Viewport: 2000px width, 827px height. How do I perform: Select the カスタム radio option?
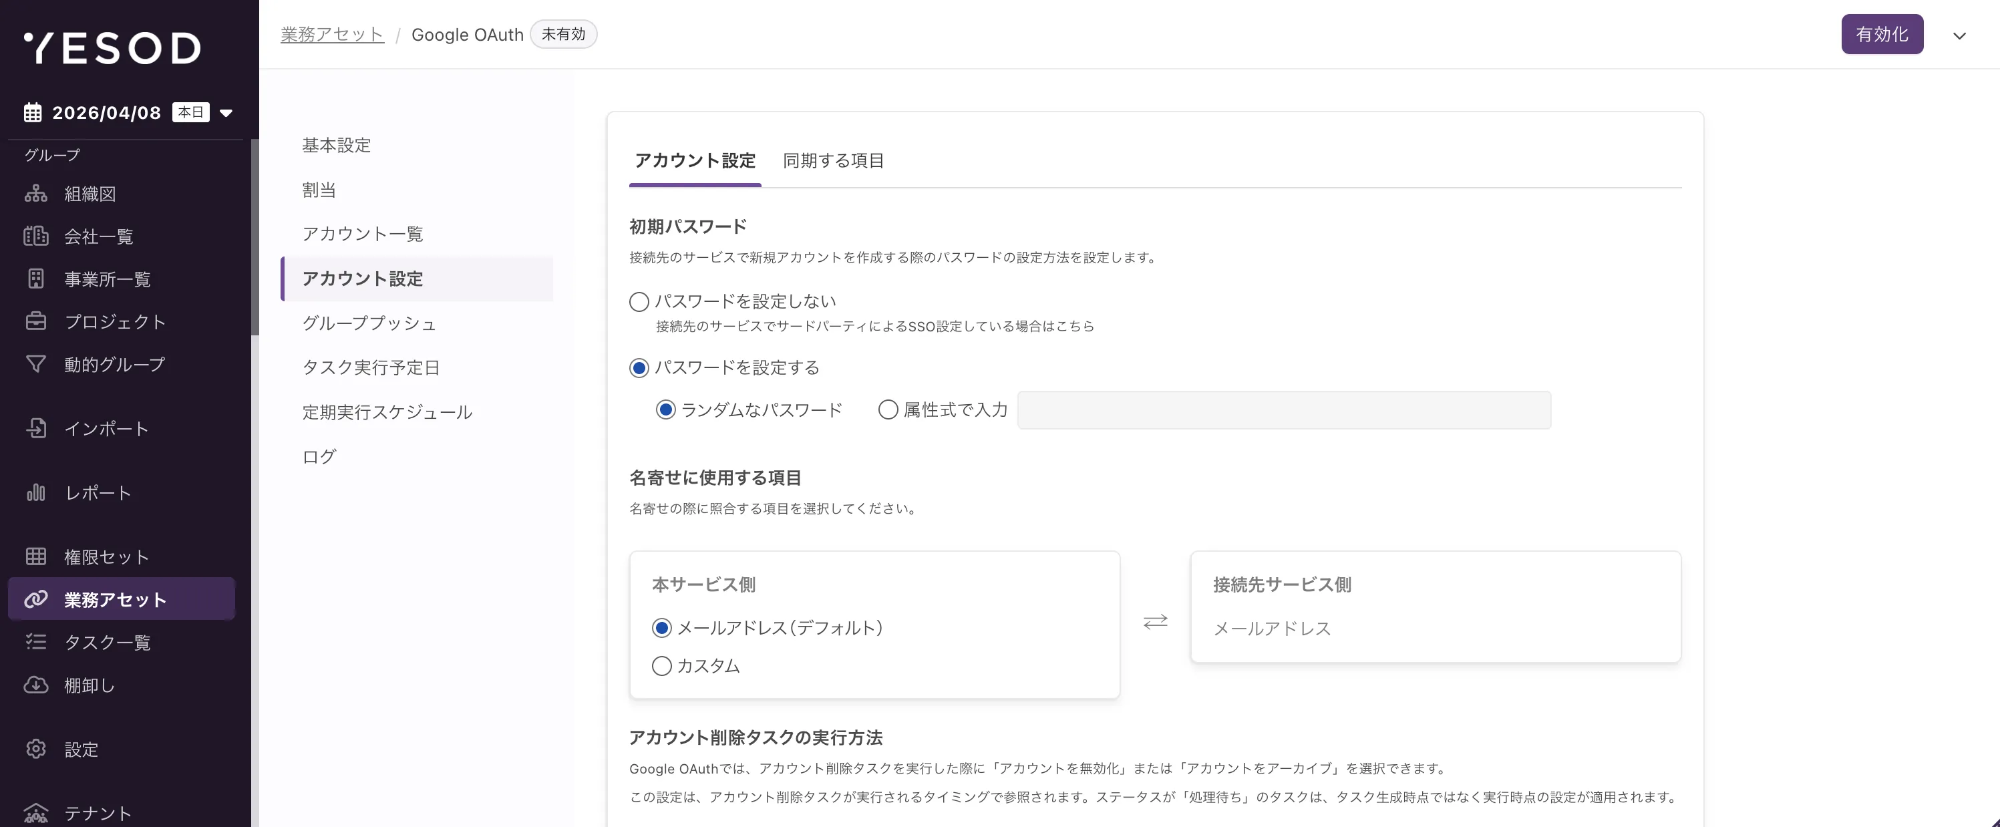tap(661, 666)
